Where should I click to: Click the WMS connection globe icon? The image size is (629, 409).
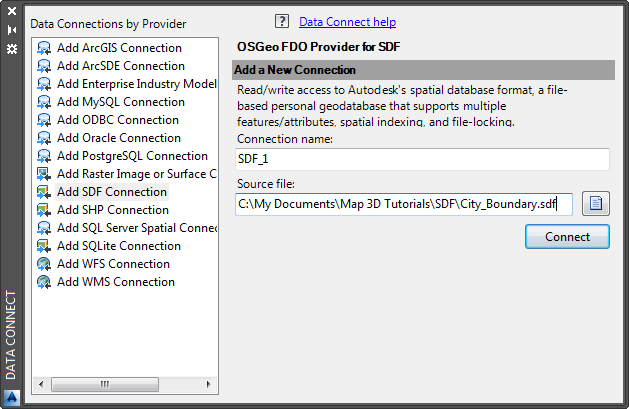pyautogui.click(x=44, y=282)
